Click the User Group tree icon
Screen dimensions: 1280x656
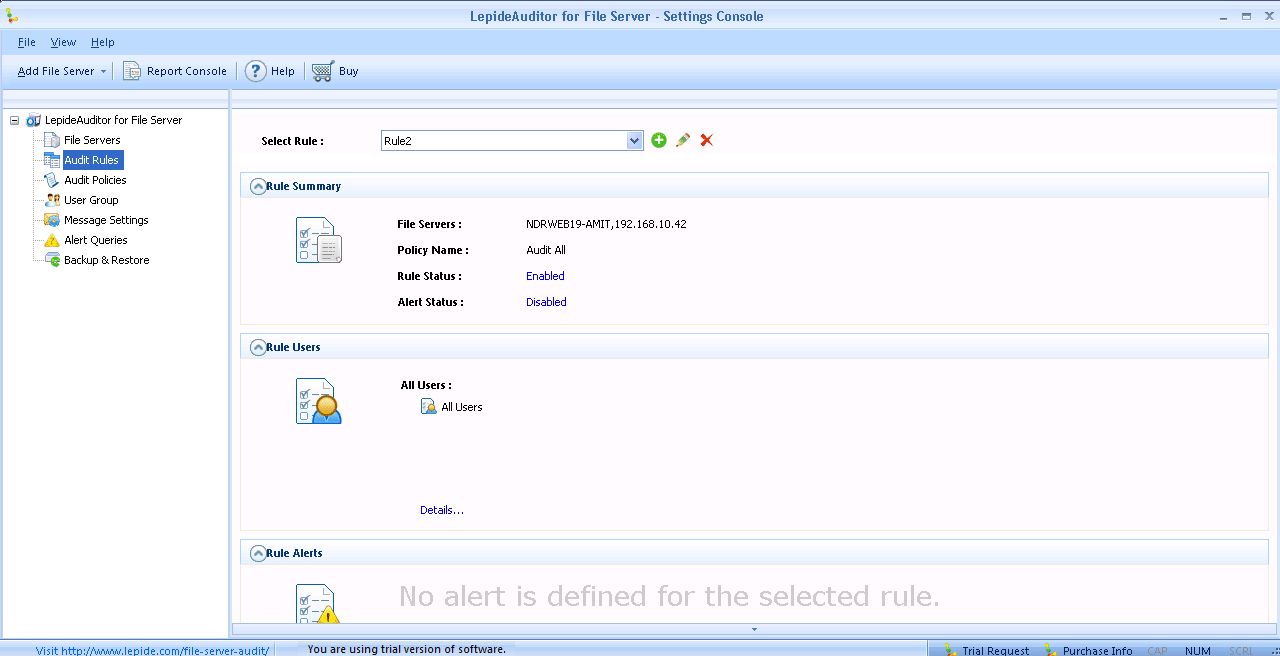point(52,200)
